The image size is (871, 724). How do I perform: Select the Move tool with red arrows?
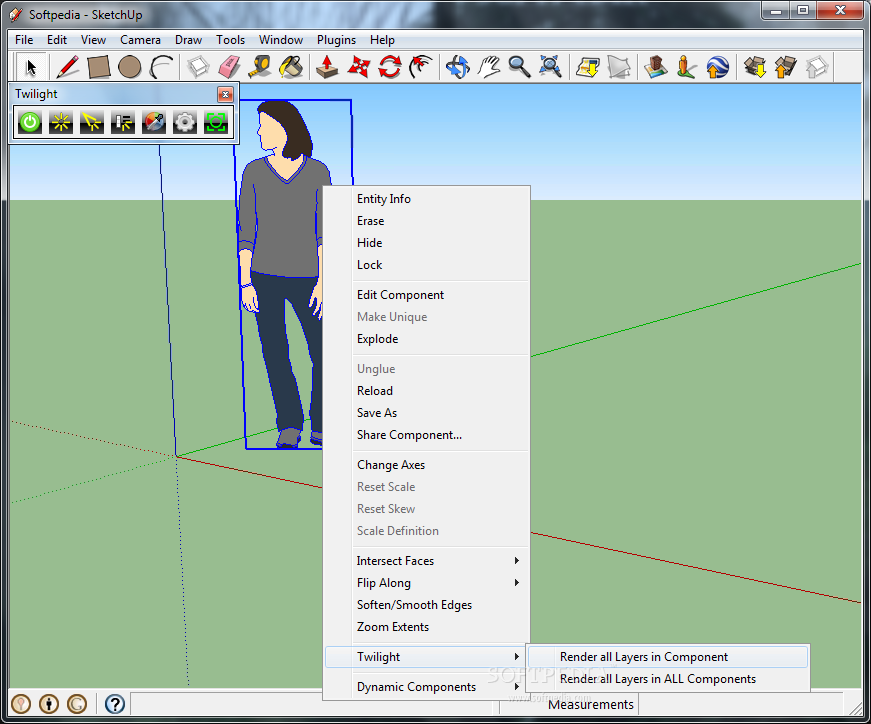click(358, 67)
